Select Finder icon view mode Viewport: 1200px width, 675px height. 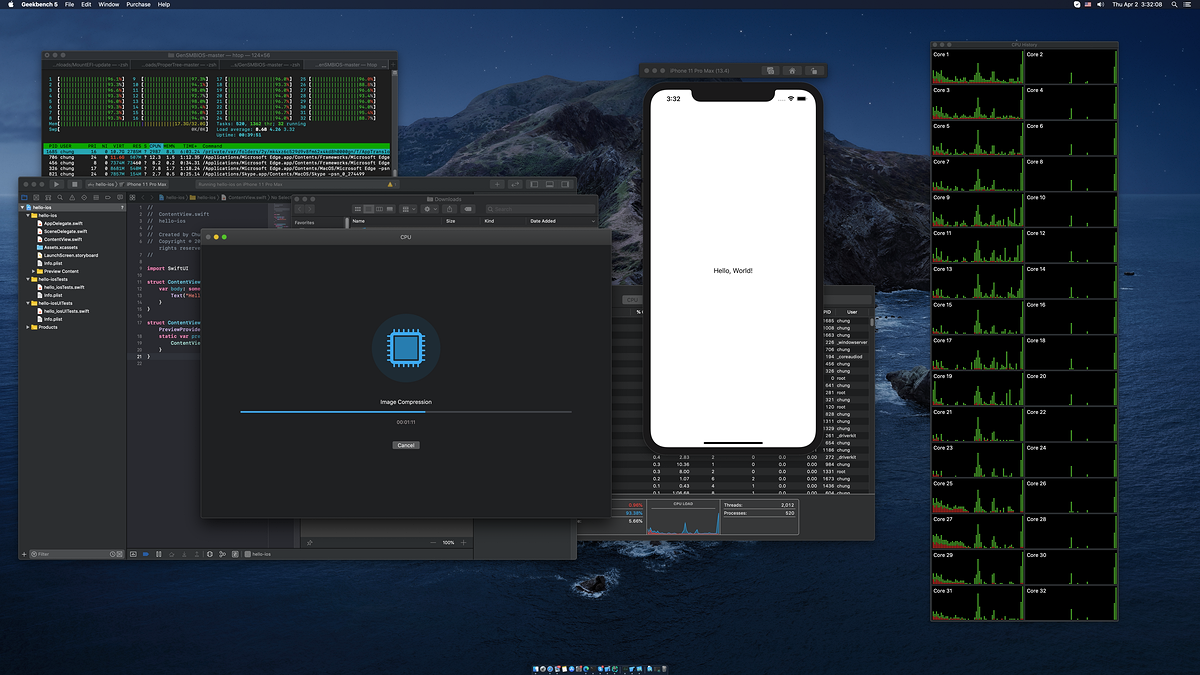click(358, 209)
